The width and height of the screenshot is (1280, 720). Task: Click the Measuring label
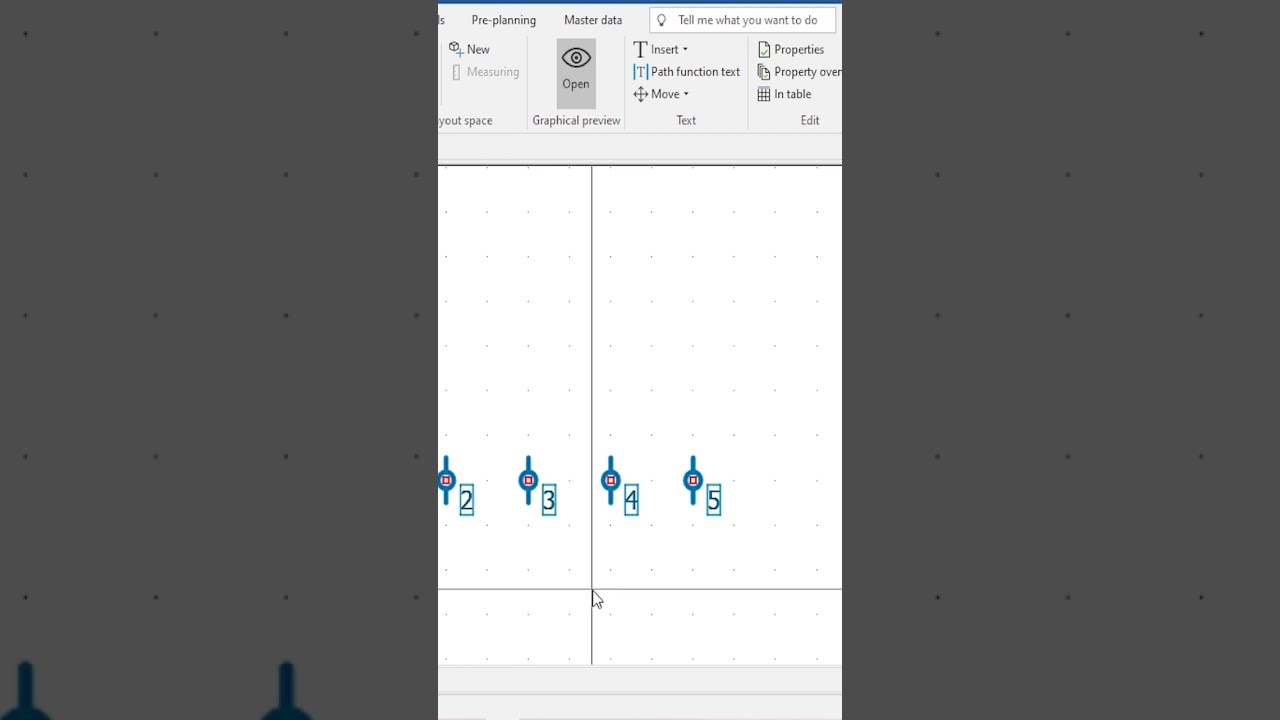[493, 72]
